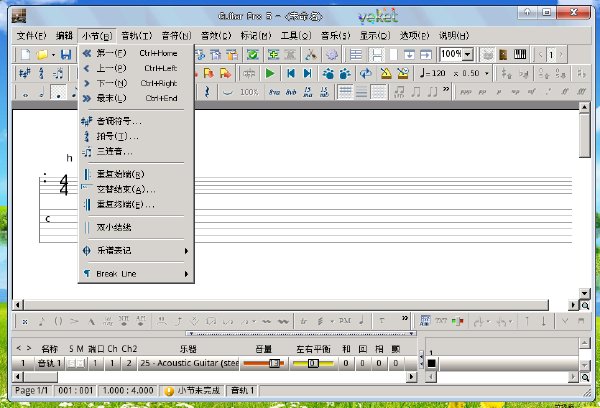Click the green play button
The image size is (600, 408).
[x=270, y=73]
